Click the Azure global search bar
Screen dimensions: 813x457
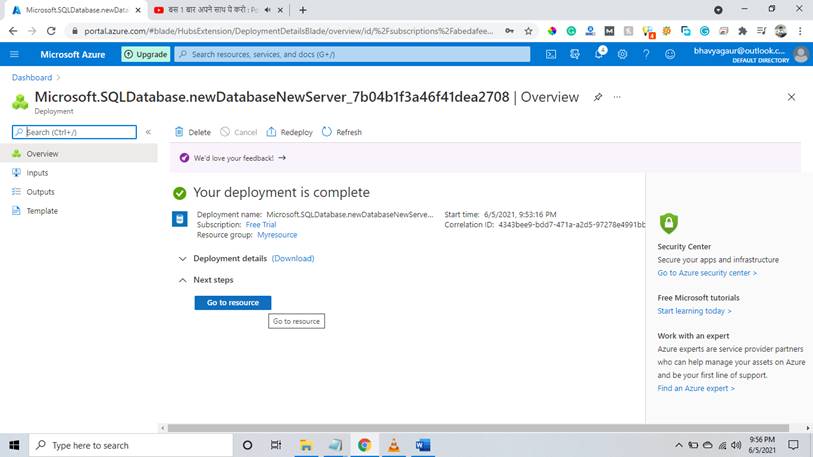pos(352,54)
